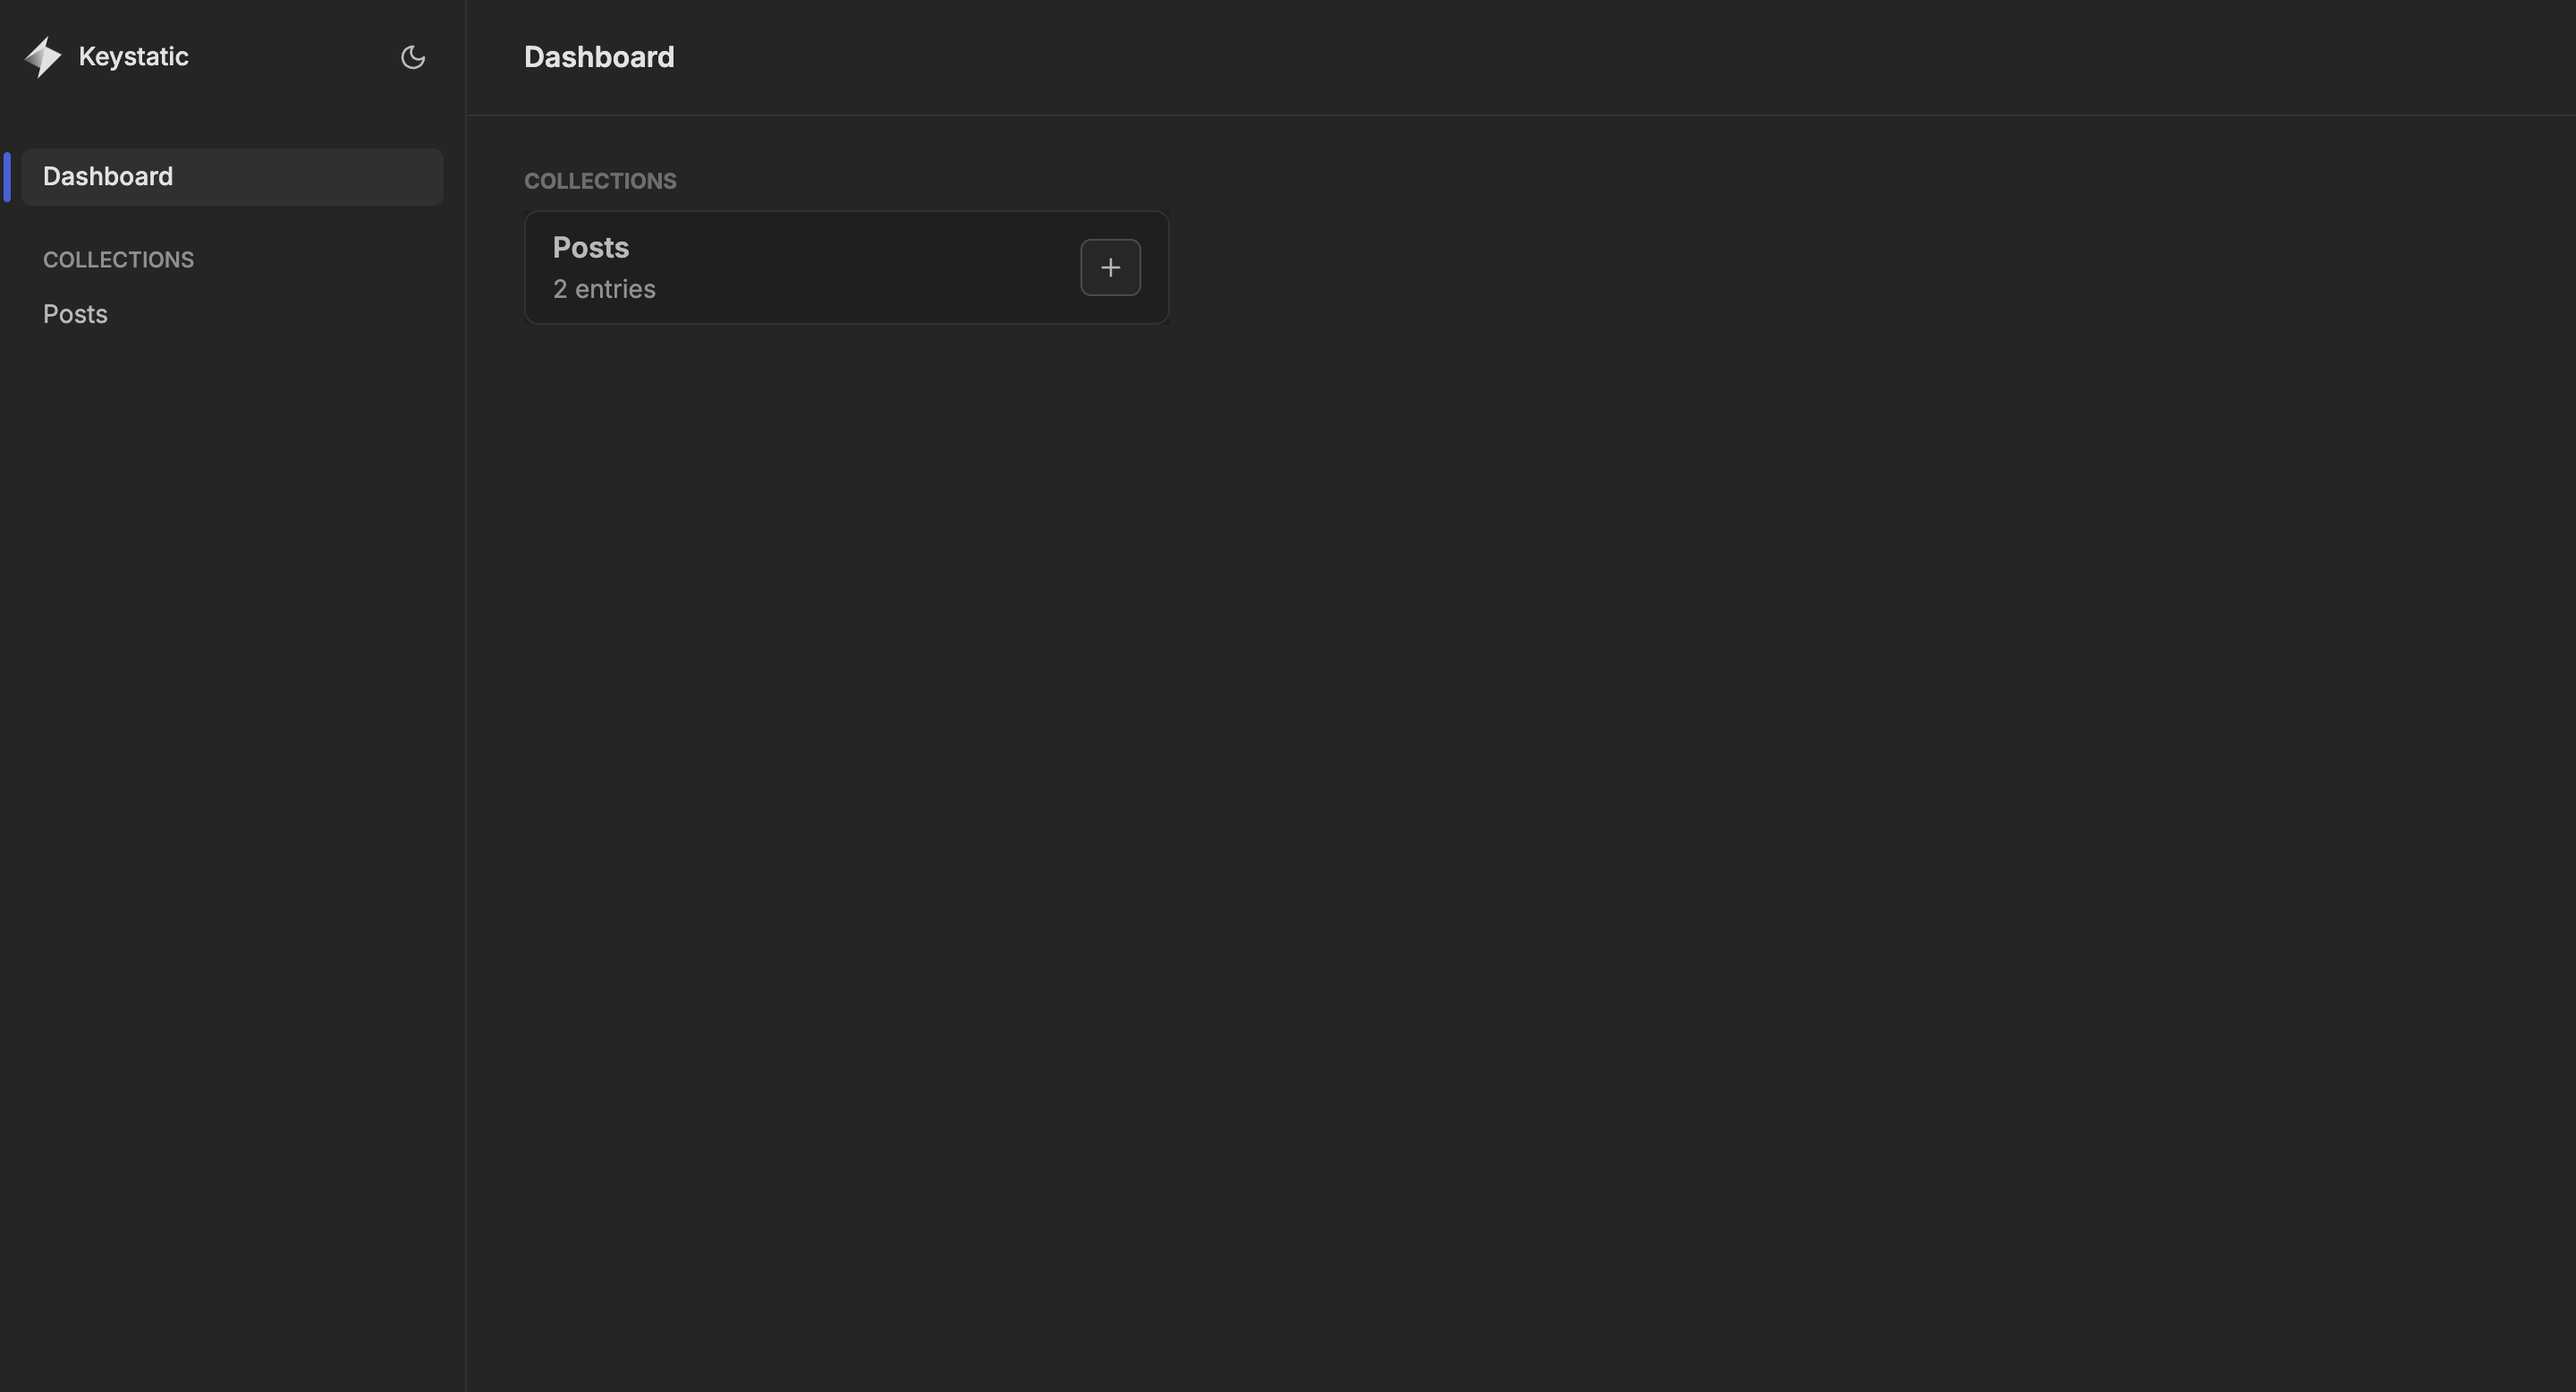Click the Keystatic brand name text
This screenshot has height=1392, width=2576.
133,57
